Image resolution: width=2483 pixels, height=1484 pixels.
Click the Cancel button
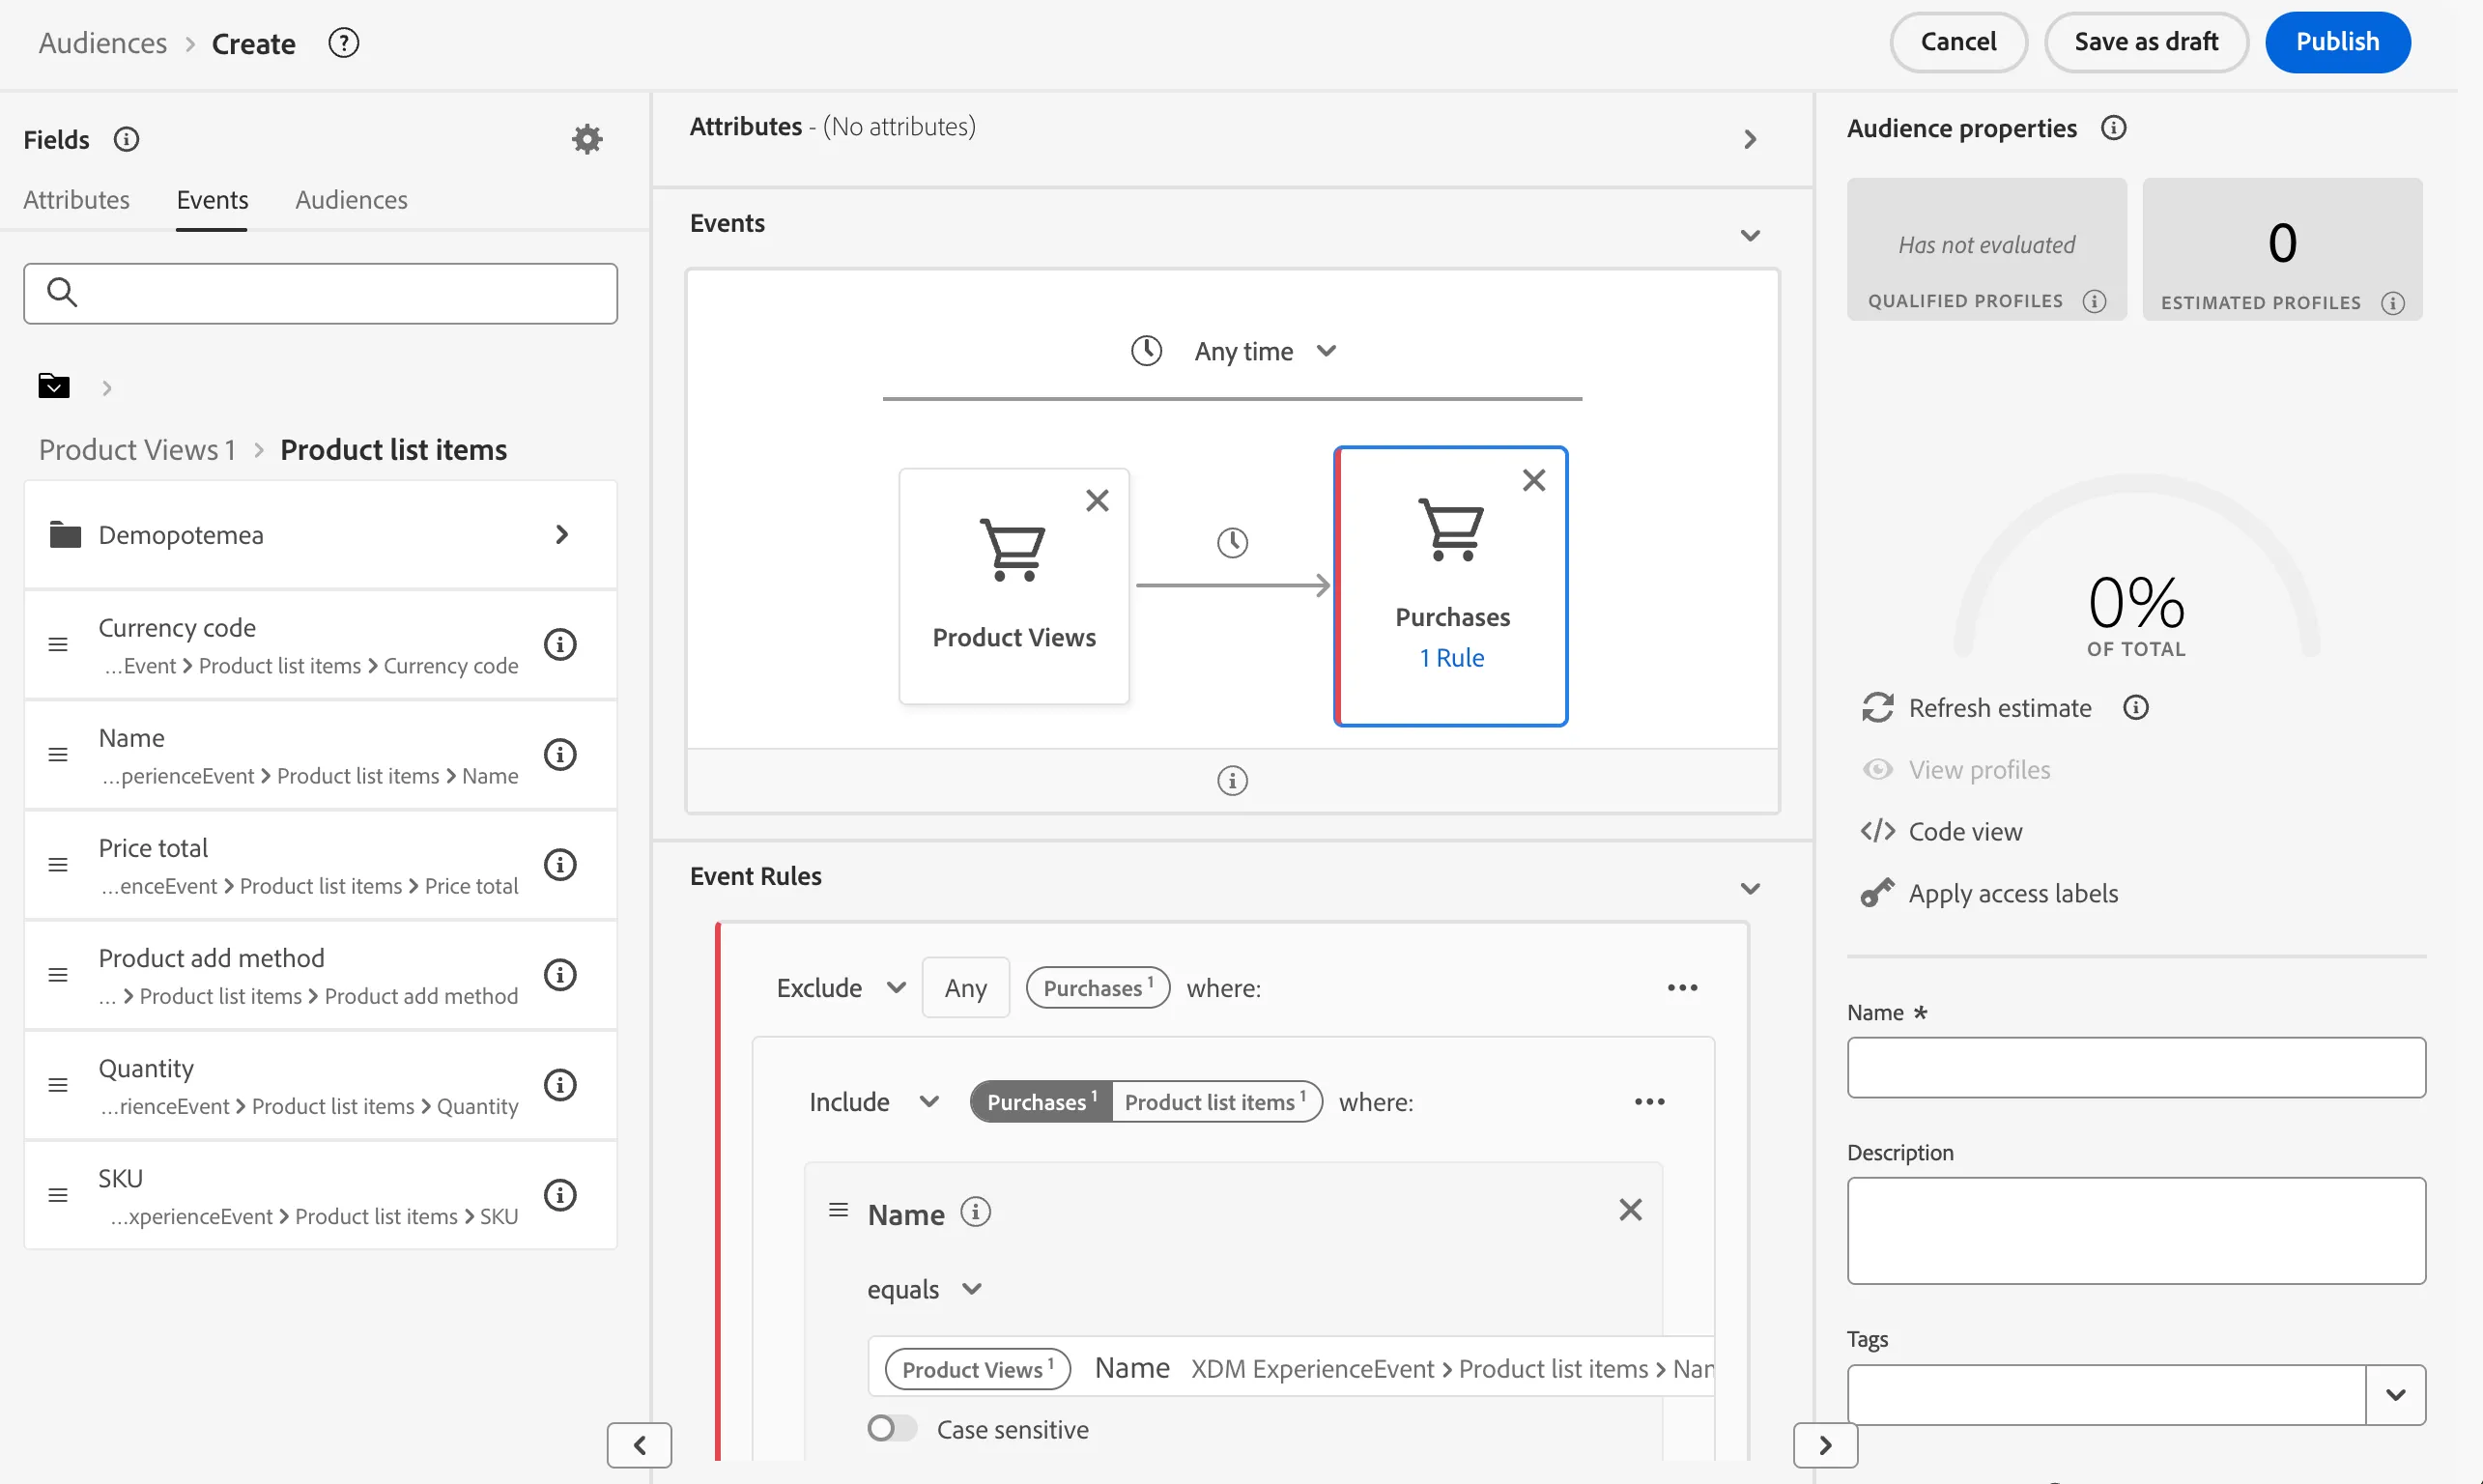point(1958,42)
